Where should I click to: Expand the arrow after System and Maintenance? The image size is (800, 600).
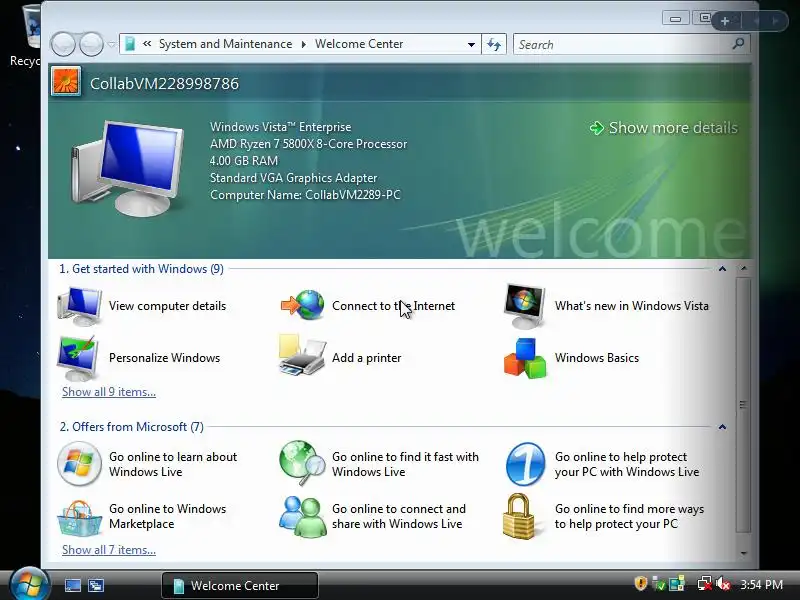[x=304, y=44]
